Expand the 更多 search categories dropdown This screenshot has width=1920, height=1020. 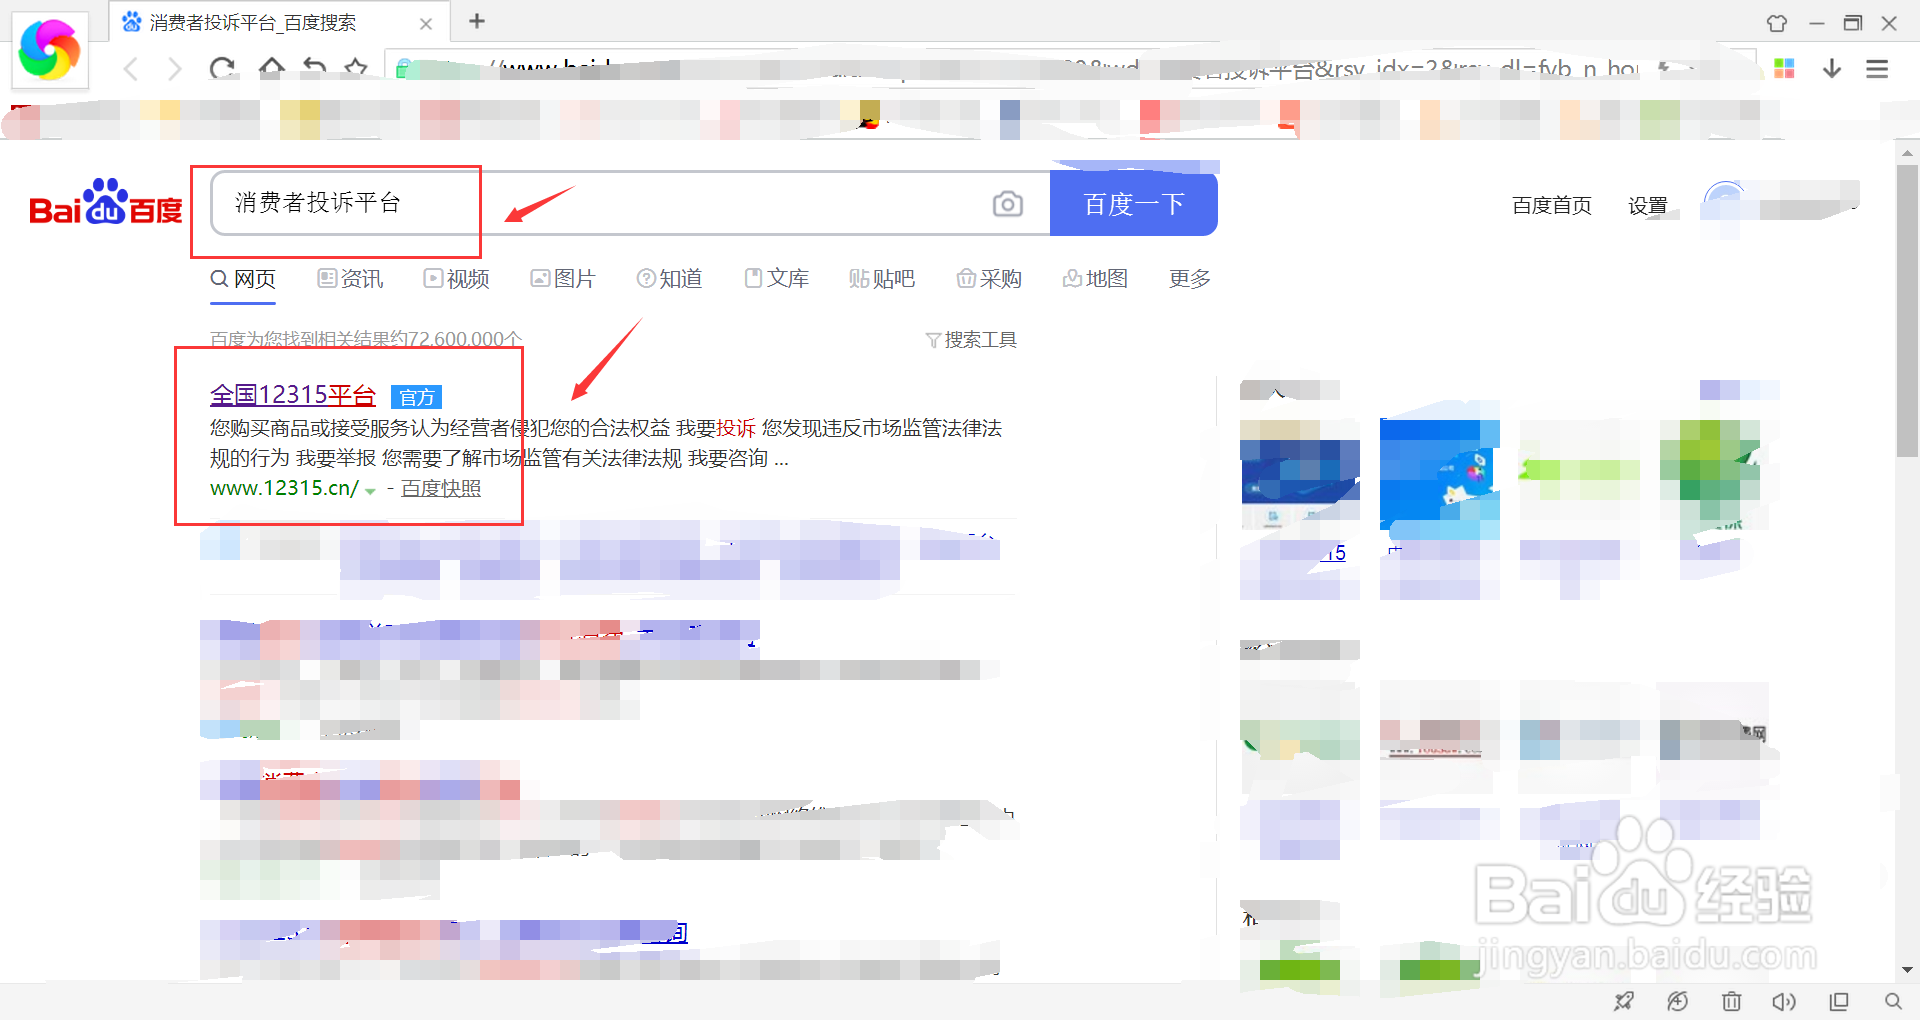1188,279
